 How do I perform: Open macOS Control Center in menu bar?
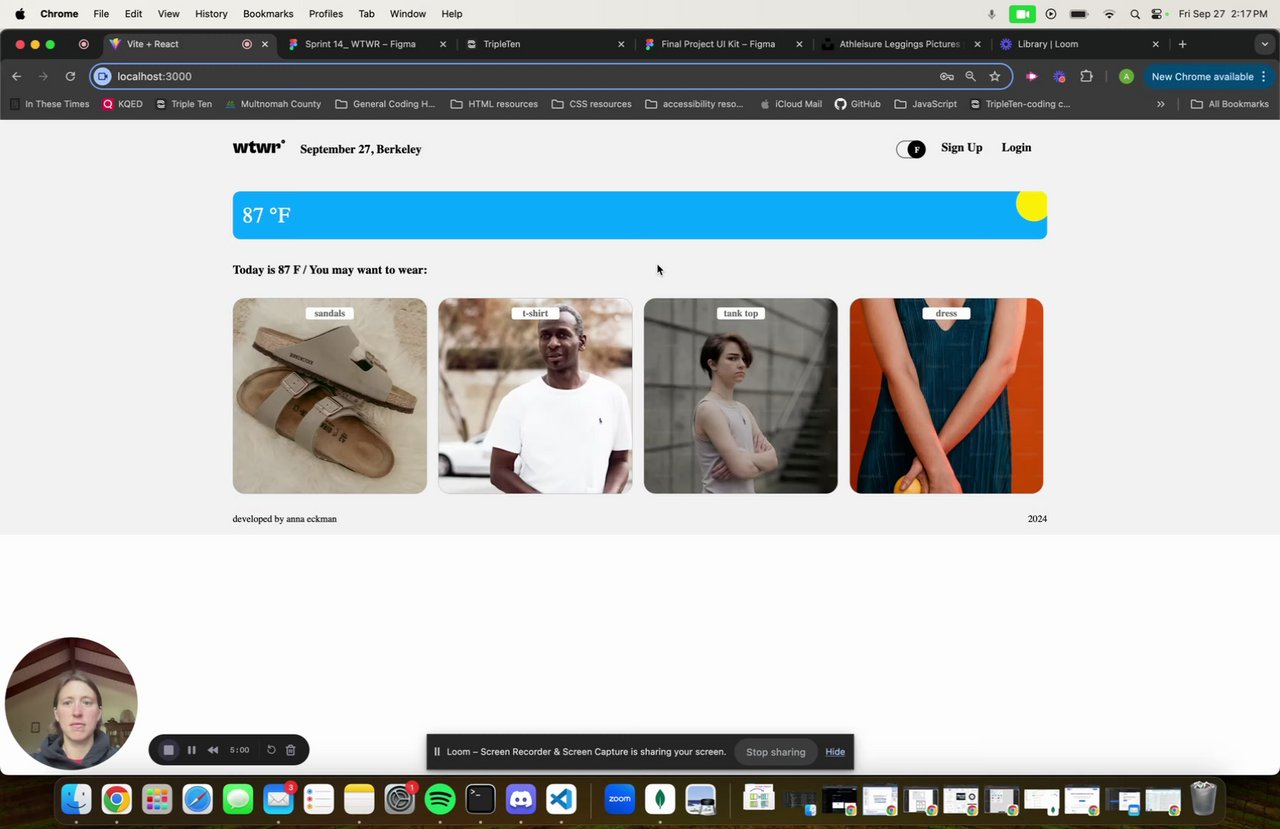[x=1157, y=14]
